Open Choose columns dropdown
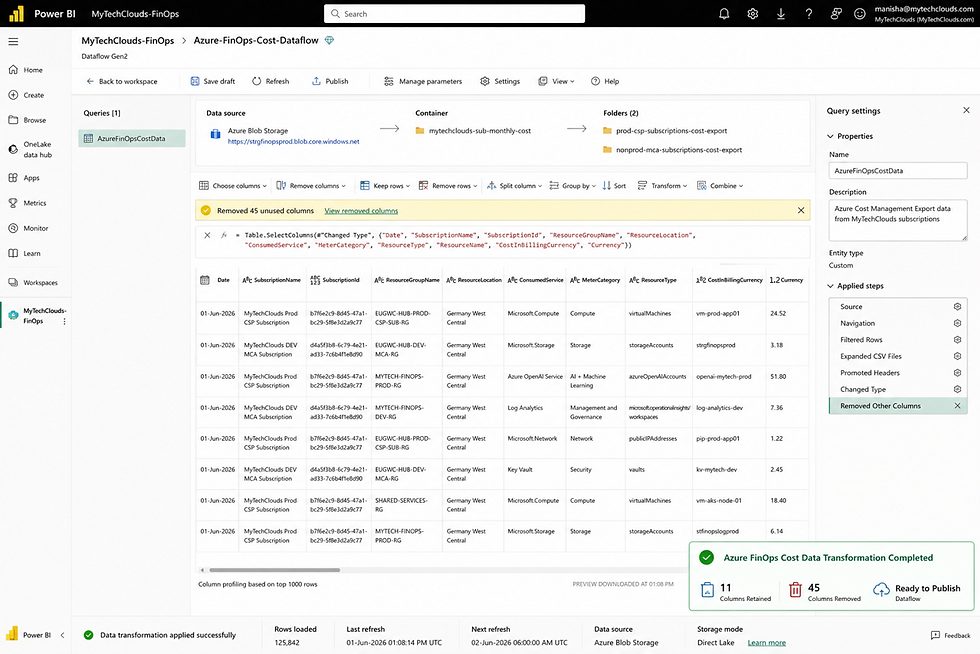This screenshot has height=654, width=980. point(233,186)
